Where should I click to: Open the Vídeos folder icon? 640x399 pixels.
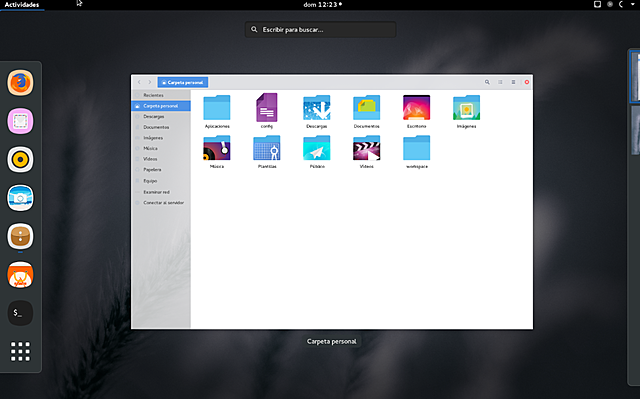point(367,148)
